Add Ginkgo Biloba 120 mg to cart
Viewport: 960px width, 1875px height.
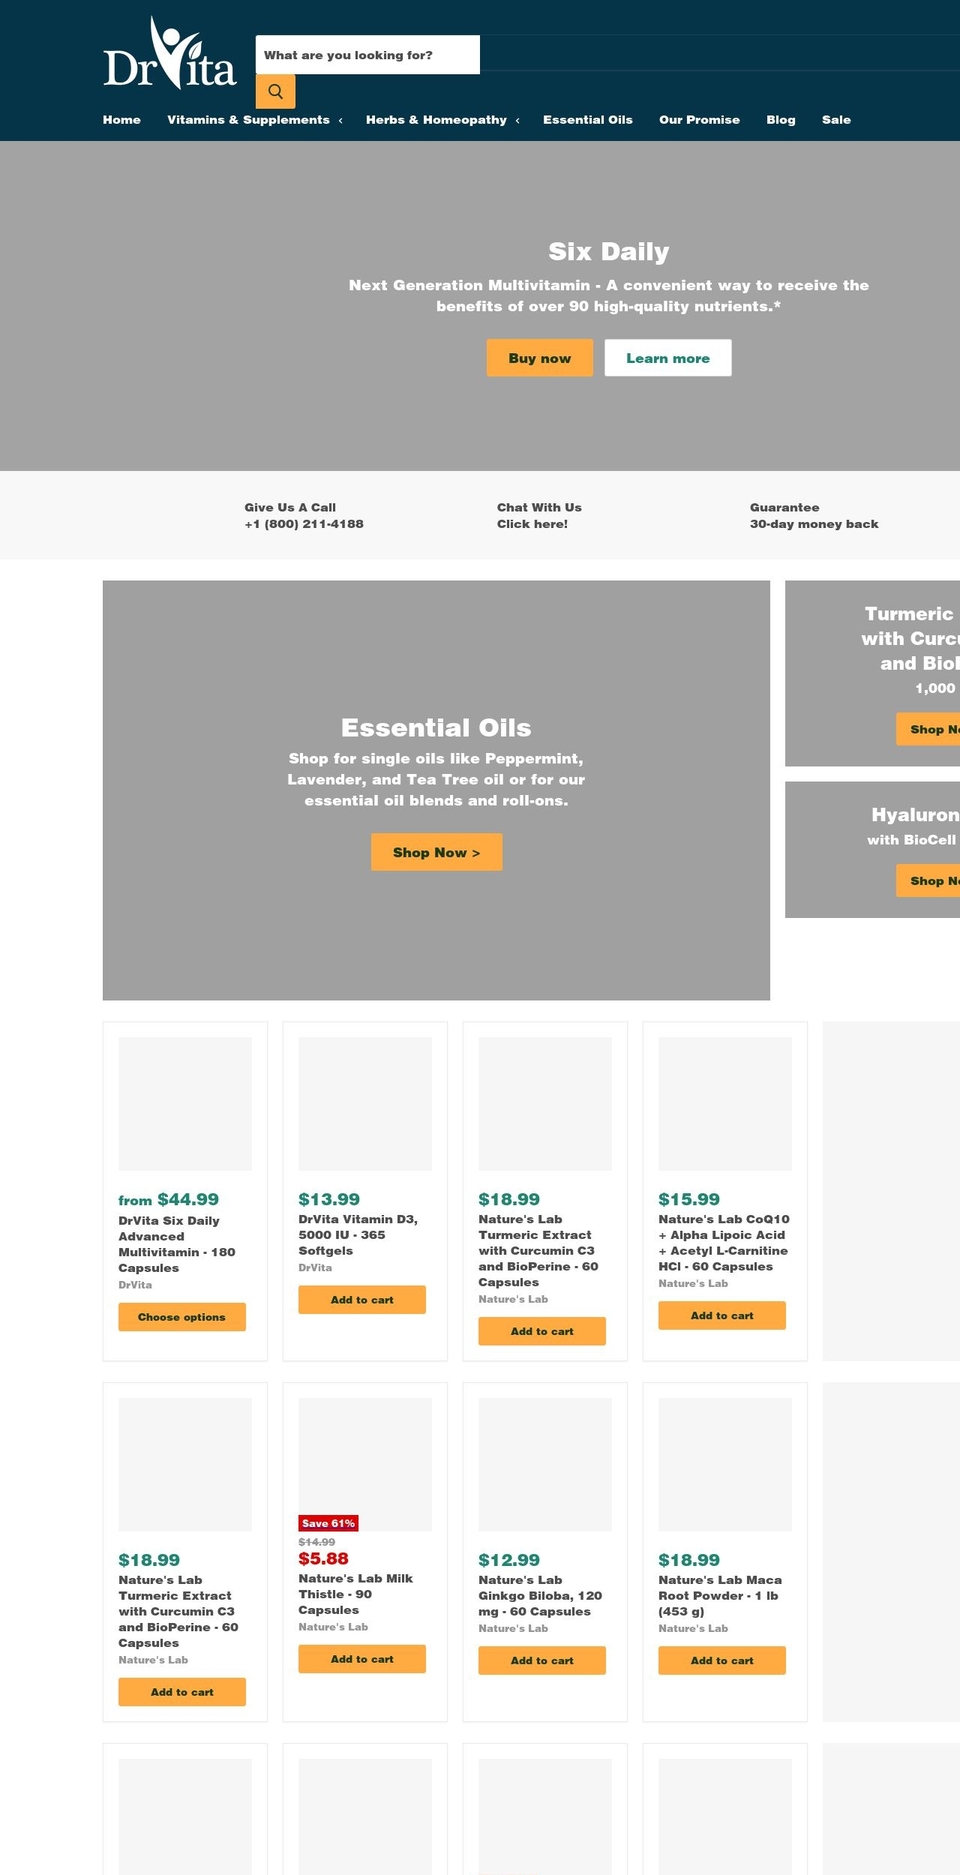point(542,1661)
